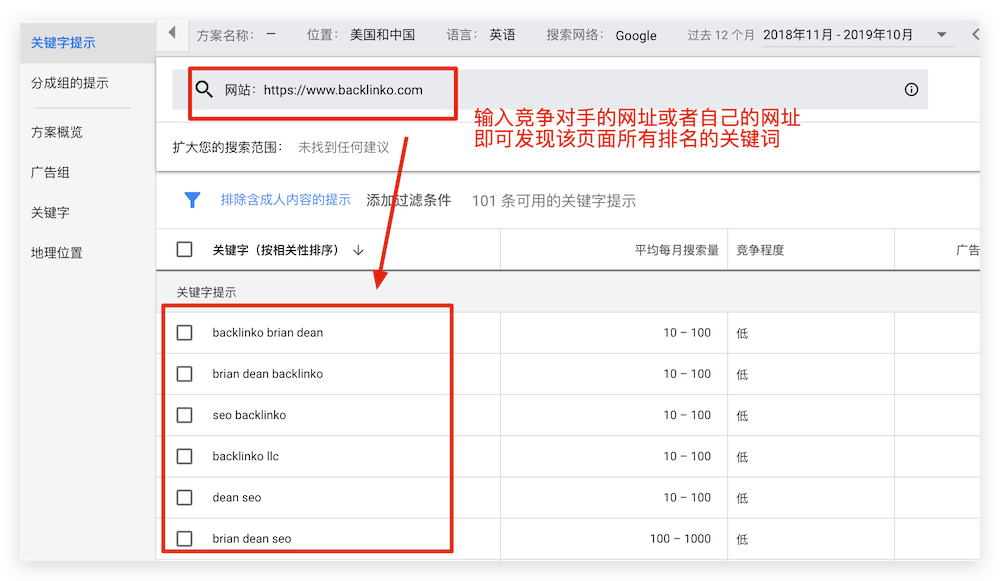This screenshot has width=1000, height=581.
Task: Check the keyword 'backlinko brian dean'
Action: tap(184, 332)
